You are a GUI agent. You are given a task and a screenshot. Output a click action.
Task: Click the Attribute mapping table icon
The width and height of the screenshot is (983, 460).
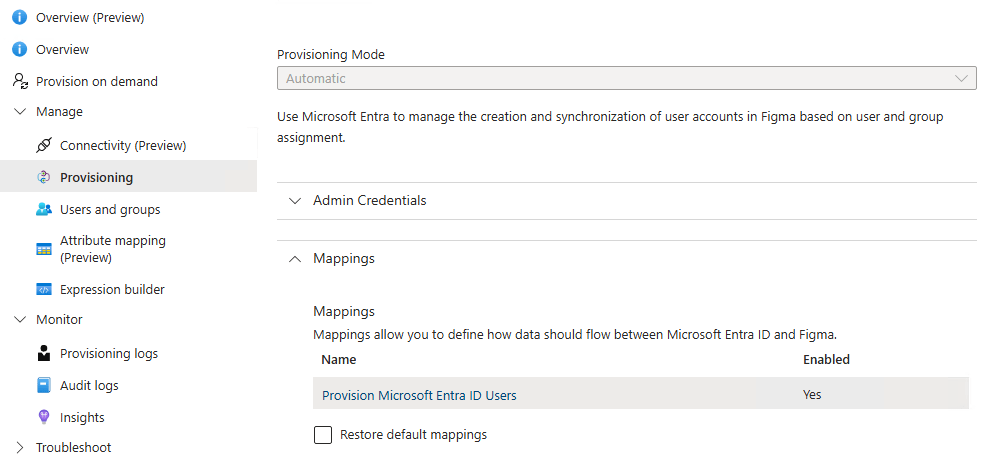[44, 249]
